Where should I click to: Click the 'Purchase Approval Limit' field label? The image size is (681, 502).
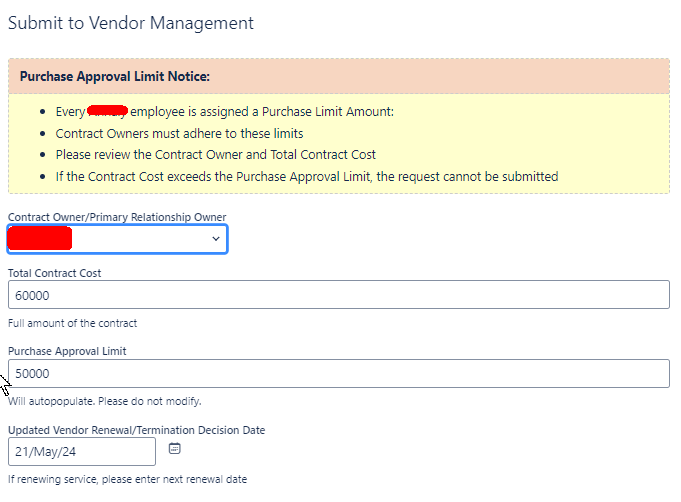point(67,351)
